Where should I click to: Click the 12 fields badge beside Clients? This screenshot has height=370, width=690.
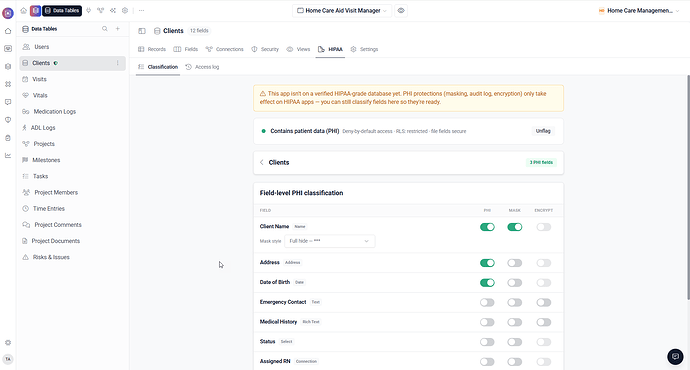[x=199, y=31]
